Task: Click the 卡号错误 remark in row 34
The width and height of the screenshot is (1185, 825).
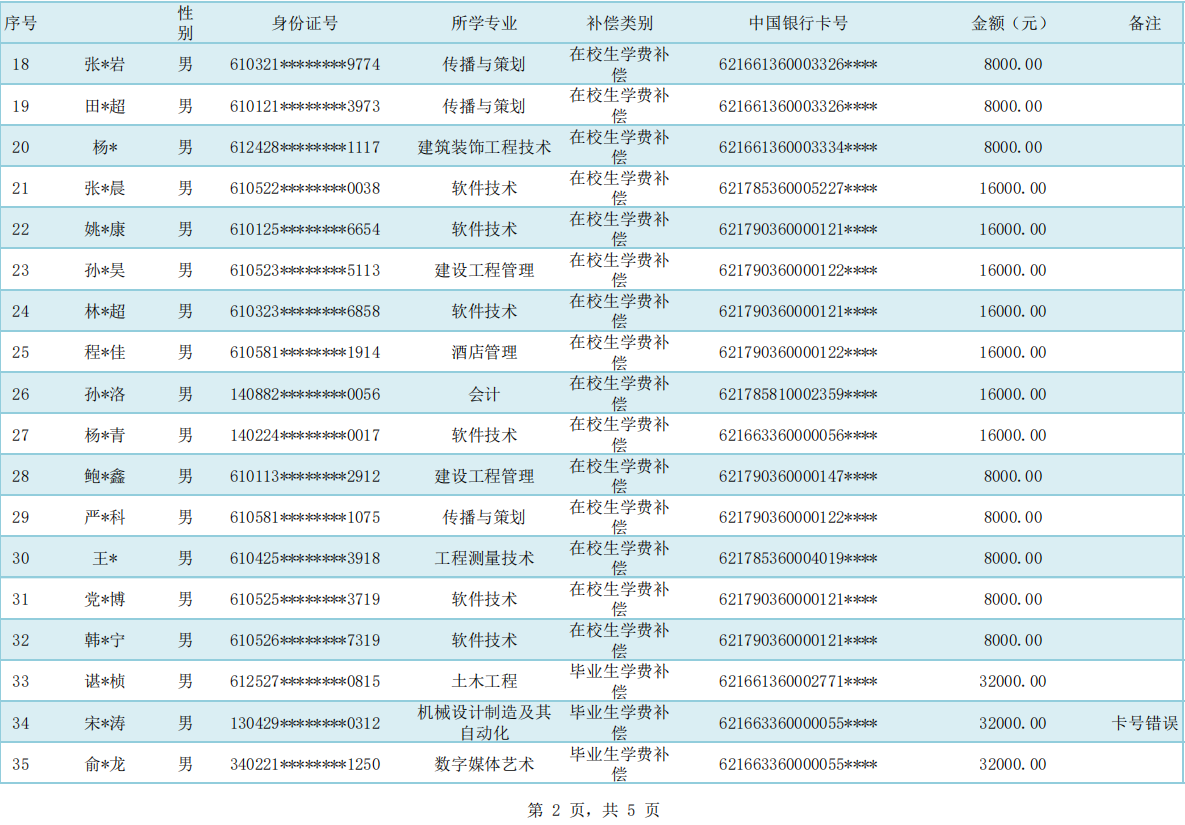Action: (1145, 723)
